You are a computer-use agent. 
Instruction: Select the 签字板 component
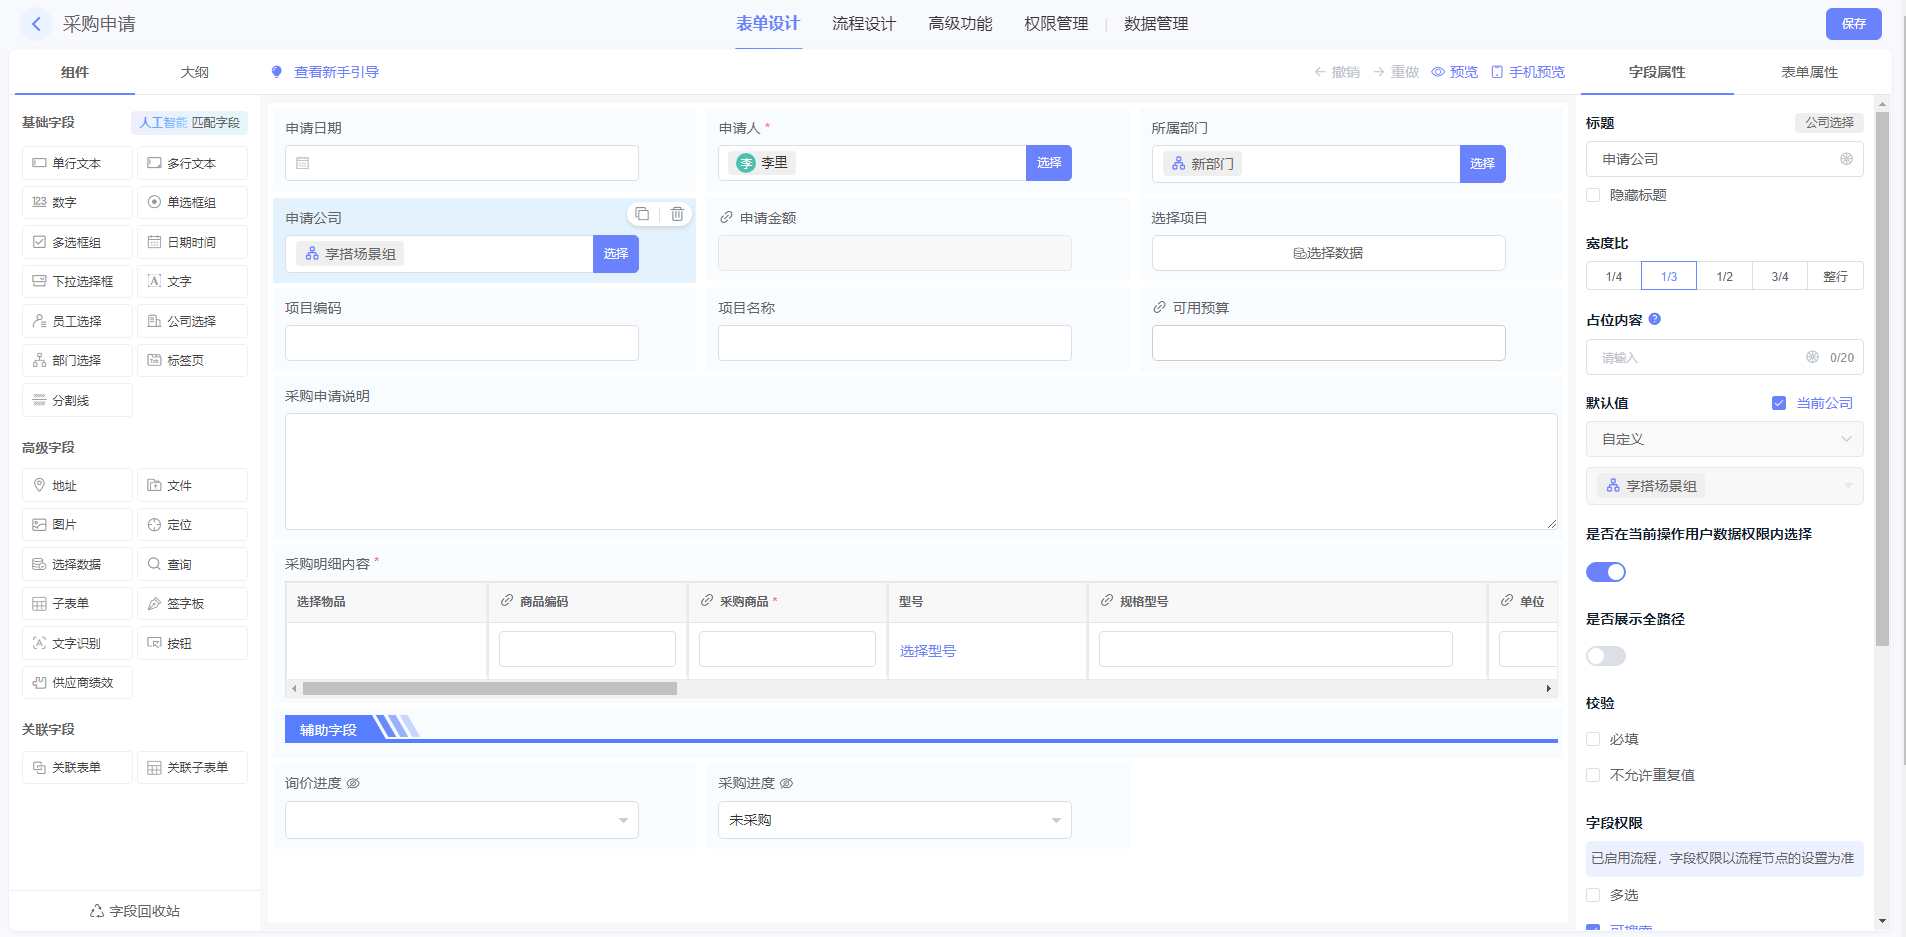(192, 604)
